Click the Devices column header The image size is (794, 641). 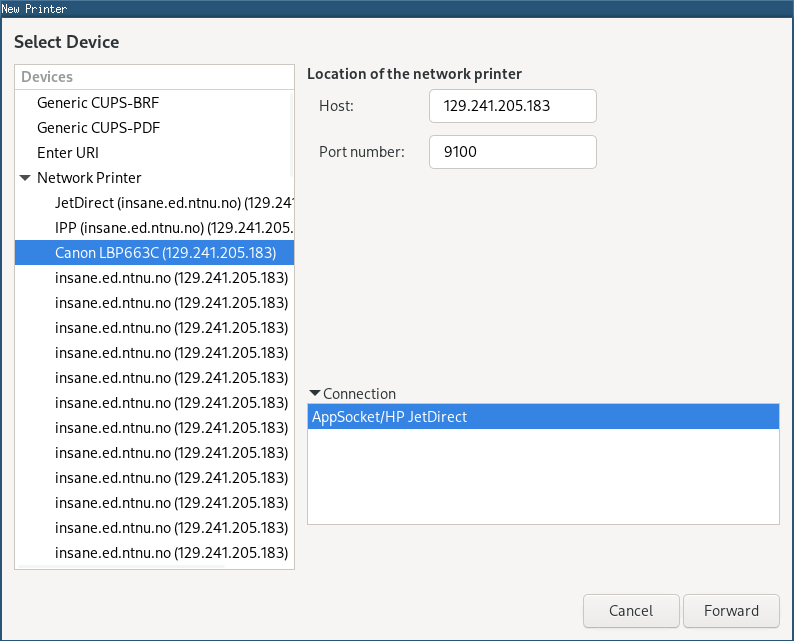pyautogui.click(x=154, y=77)
